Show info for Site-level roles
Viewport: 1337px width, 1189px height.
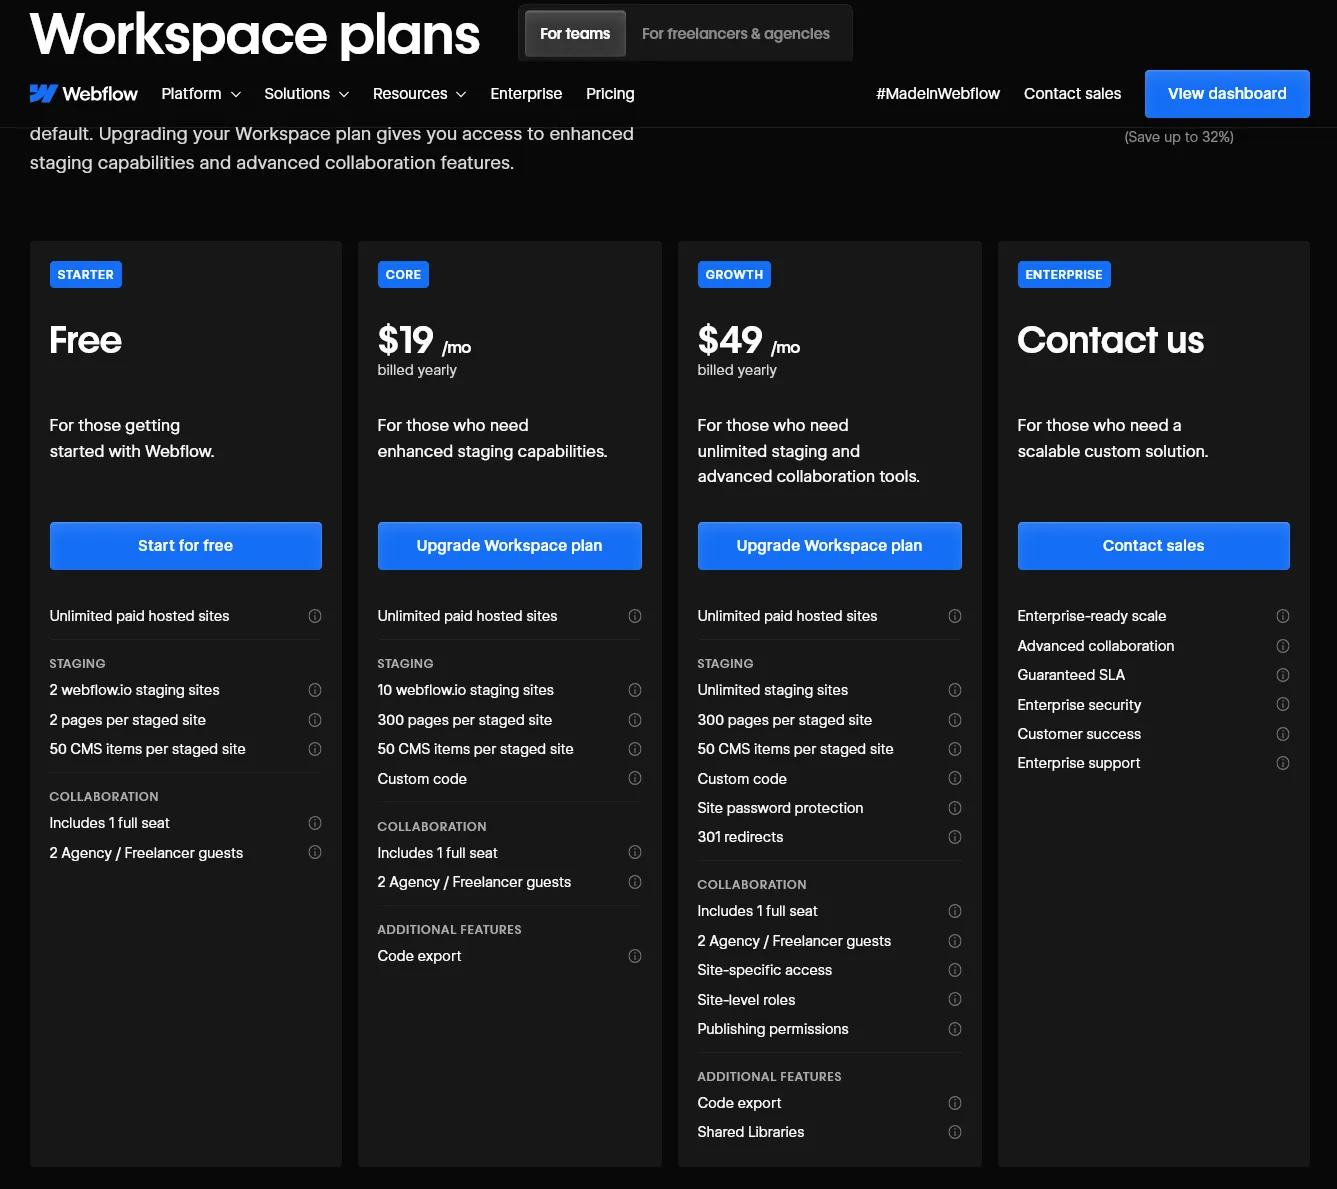click(x=955, y=999)
